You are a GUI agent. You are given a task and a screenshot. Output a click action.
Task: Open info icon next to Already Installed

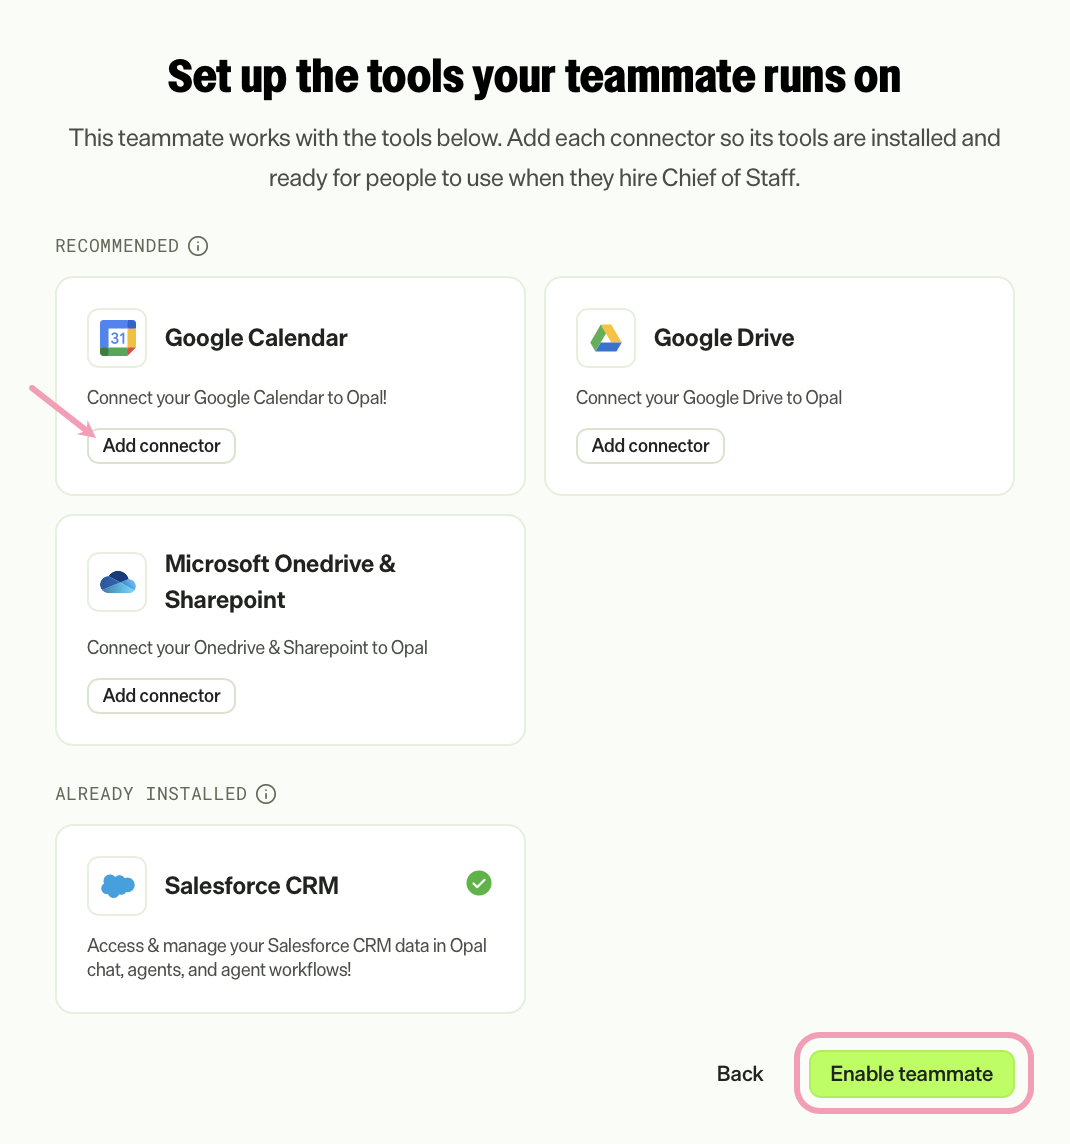[266, 794]
